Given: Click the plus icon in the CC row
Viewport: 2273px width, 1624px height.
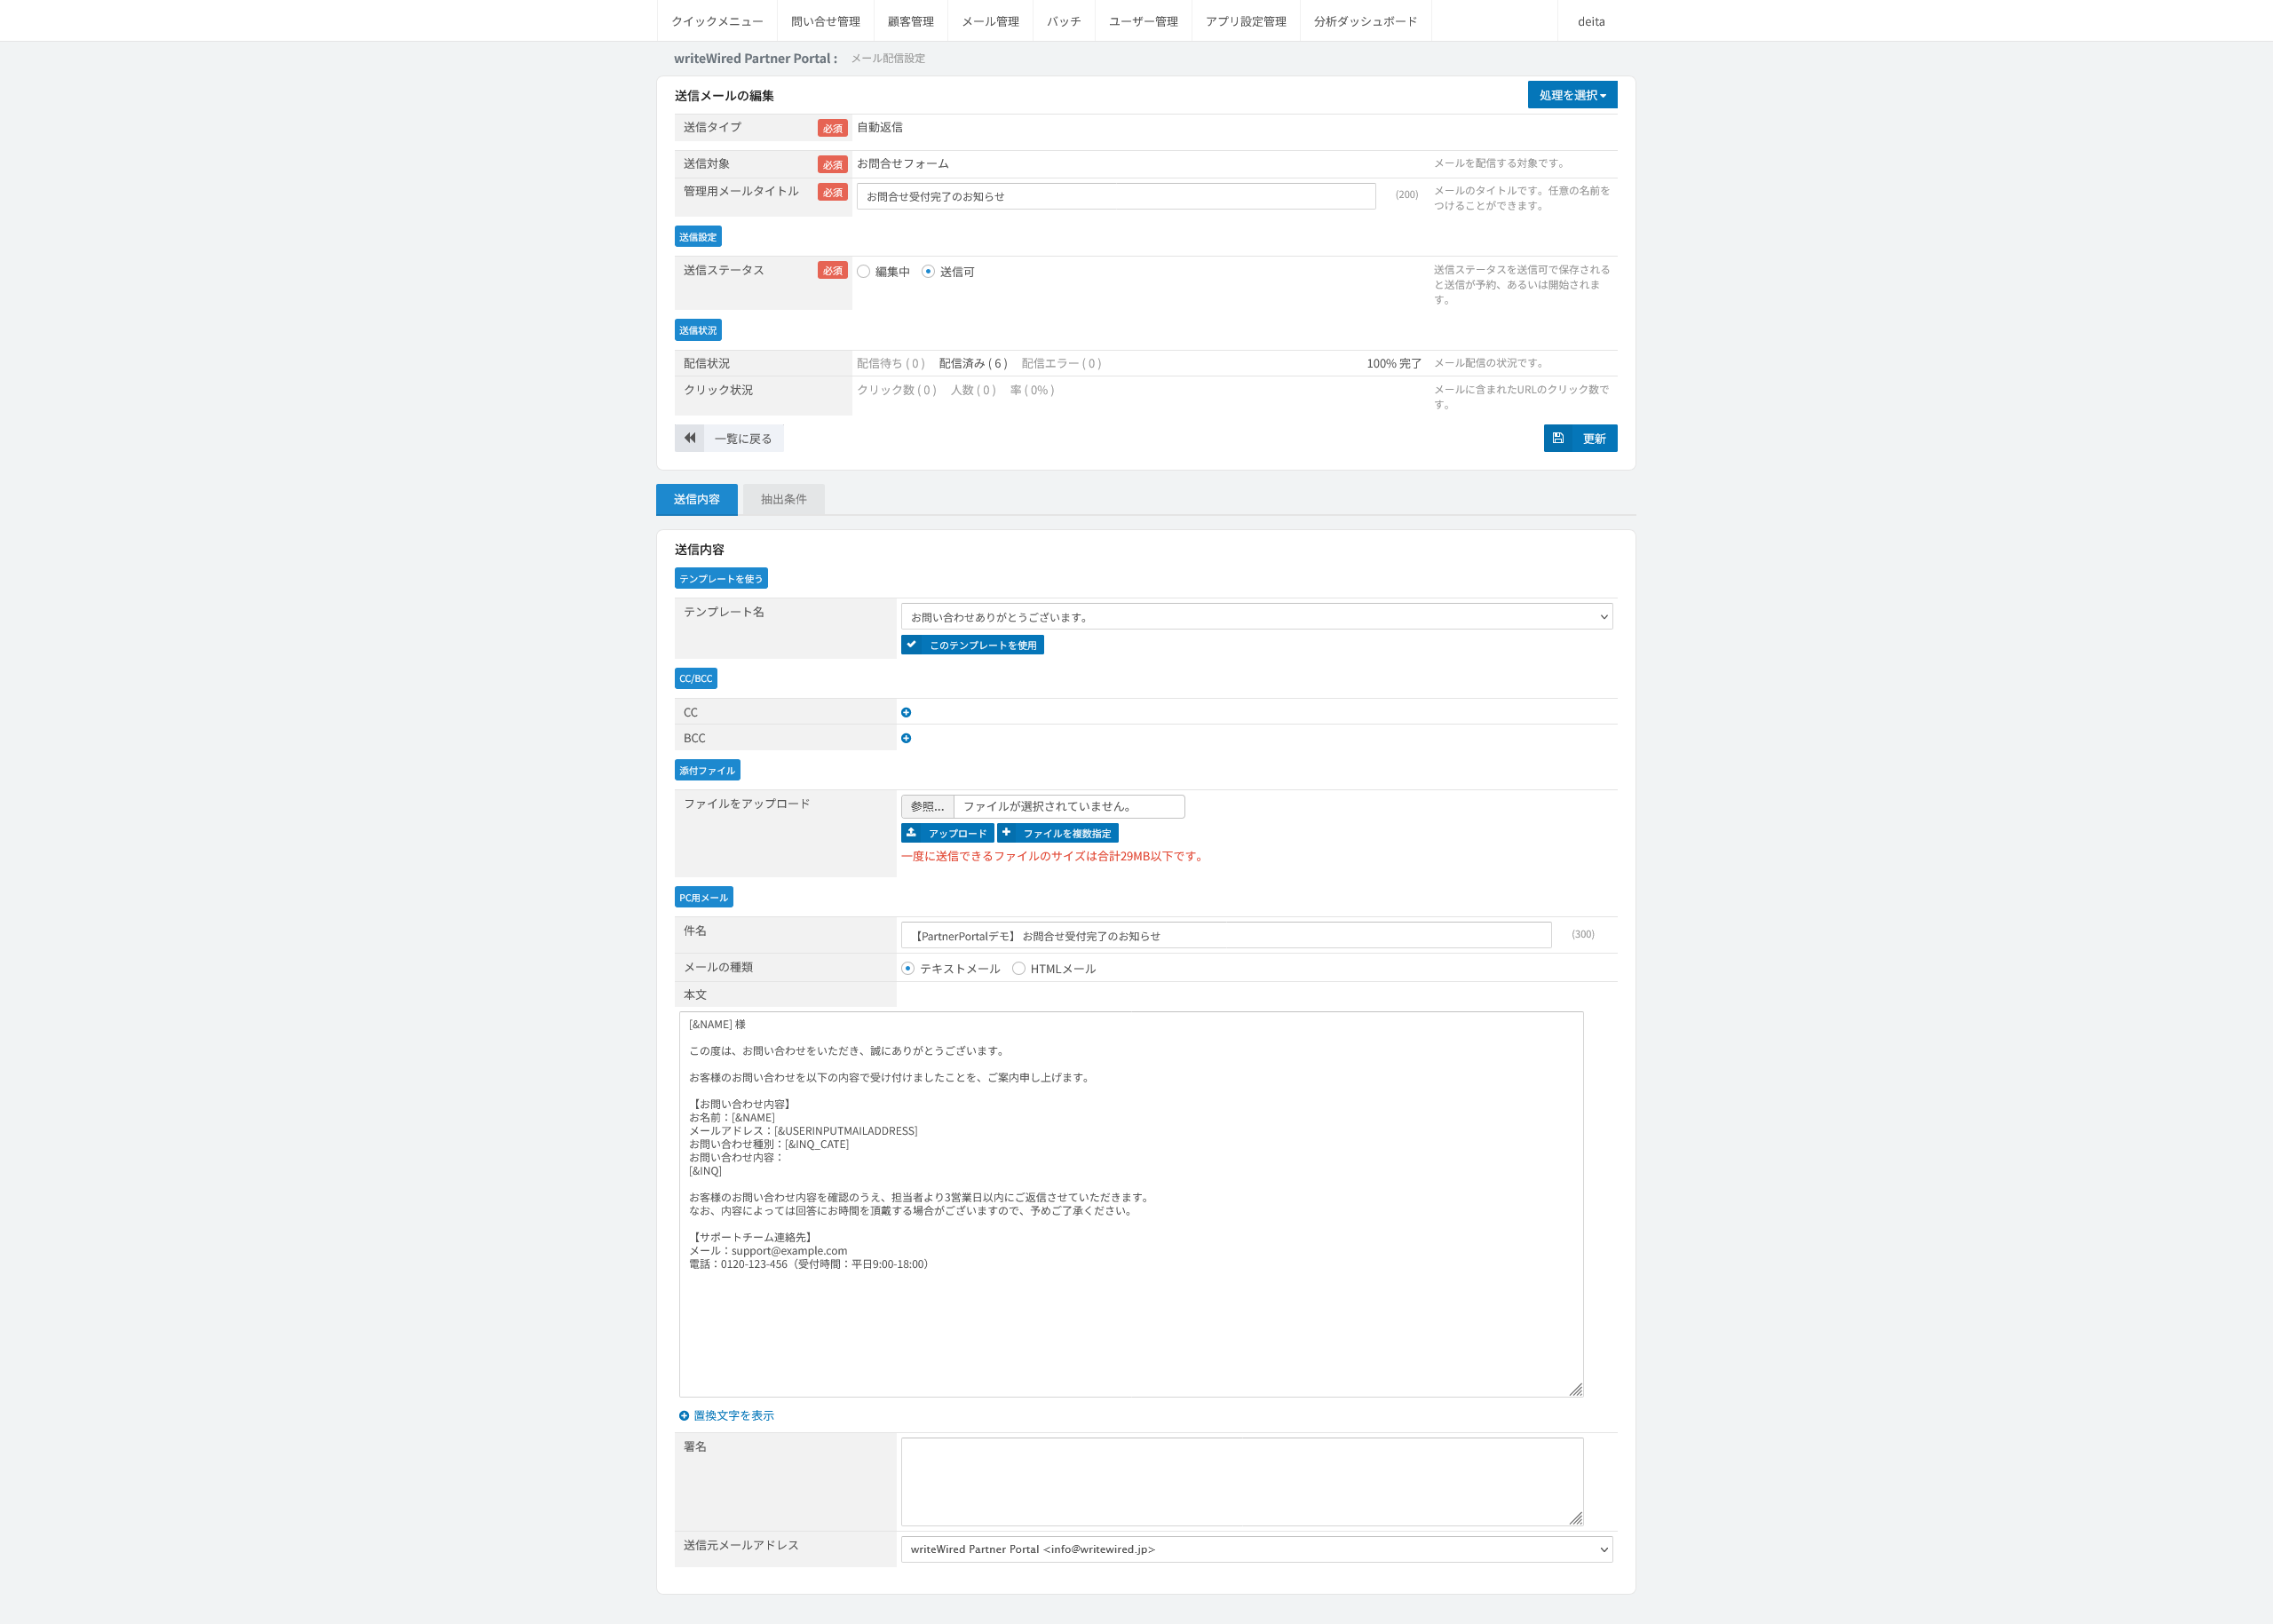Looking at the screenshot, I should click(x=906, y=712).
